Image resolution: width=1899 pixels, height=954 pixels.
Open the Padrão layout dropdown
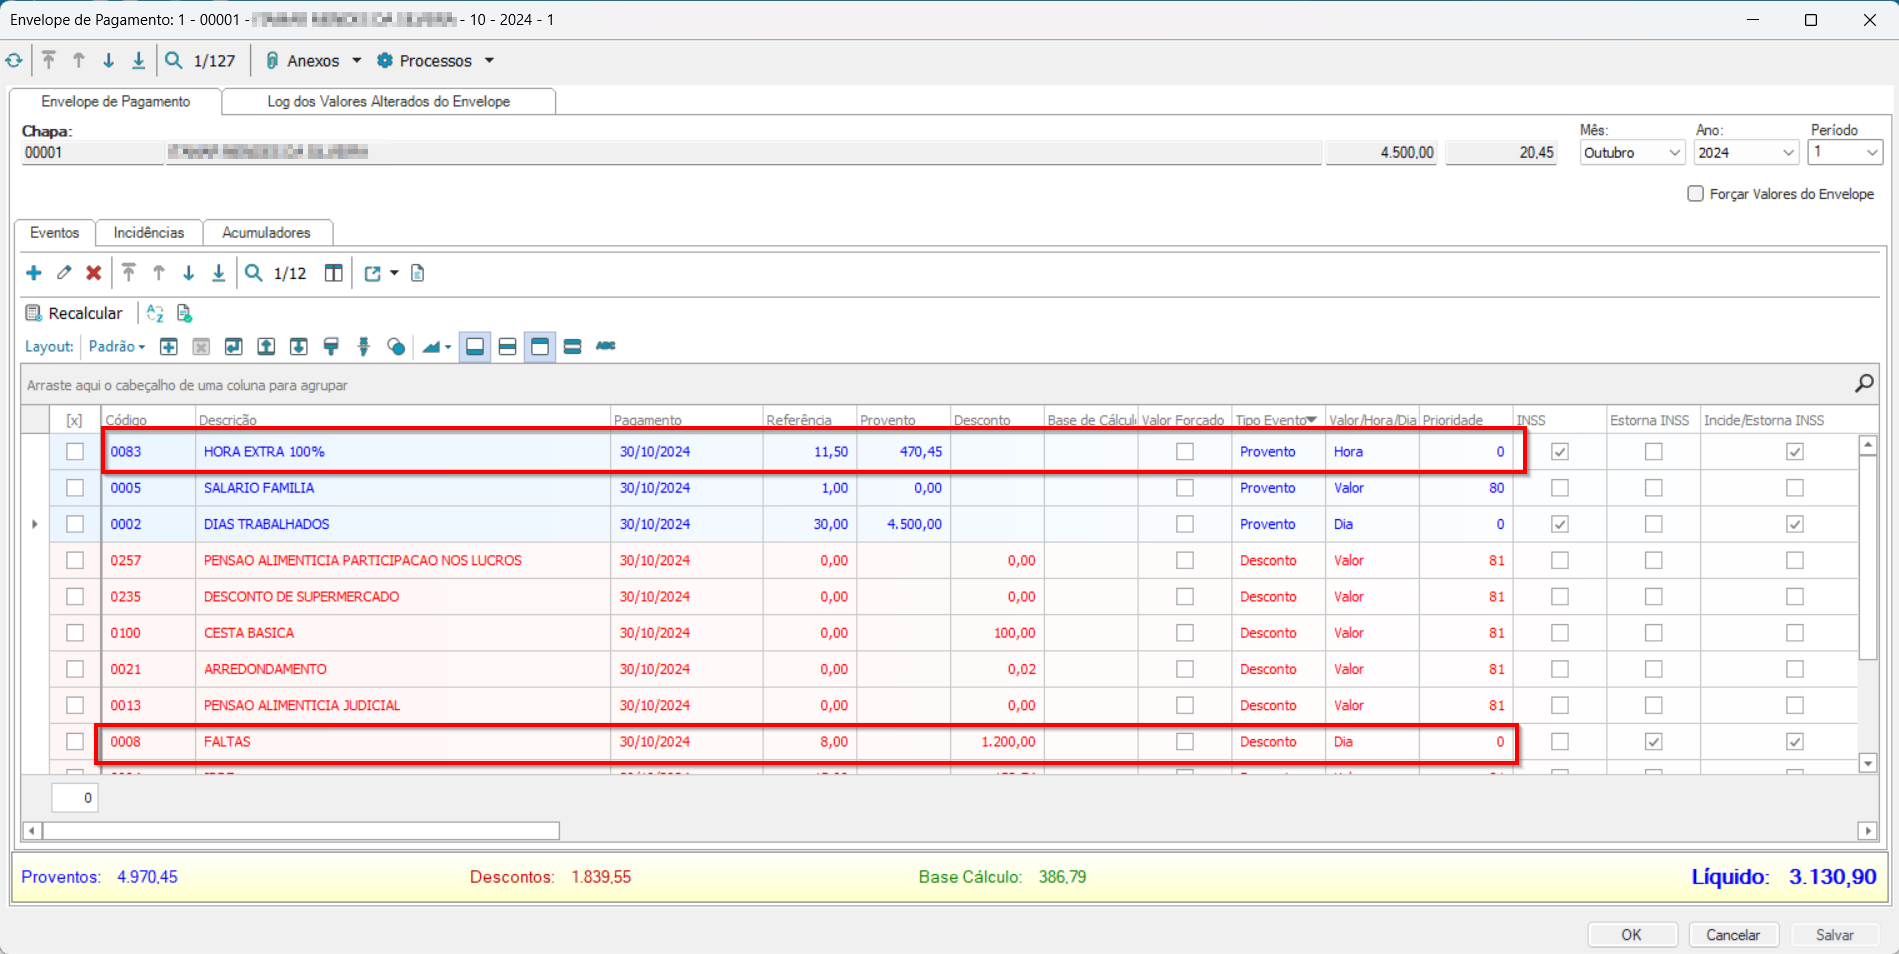(116, 346)
